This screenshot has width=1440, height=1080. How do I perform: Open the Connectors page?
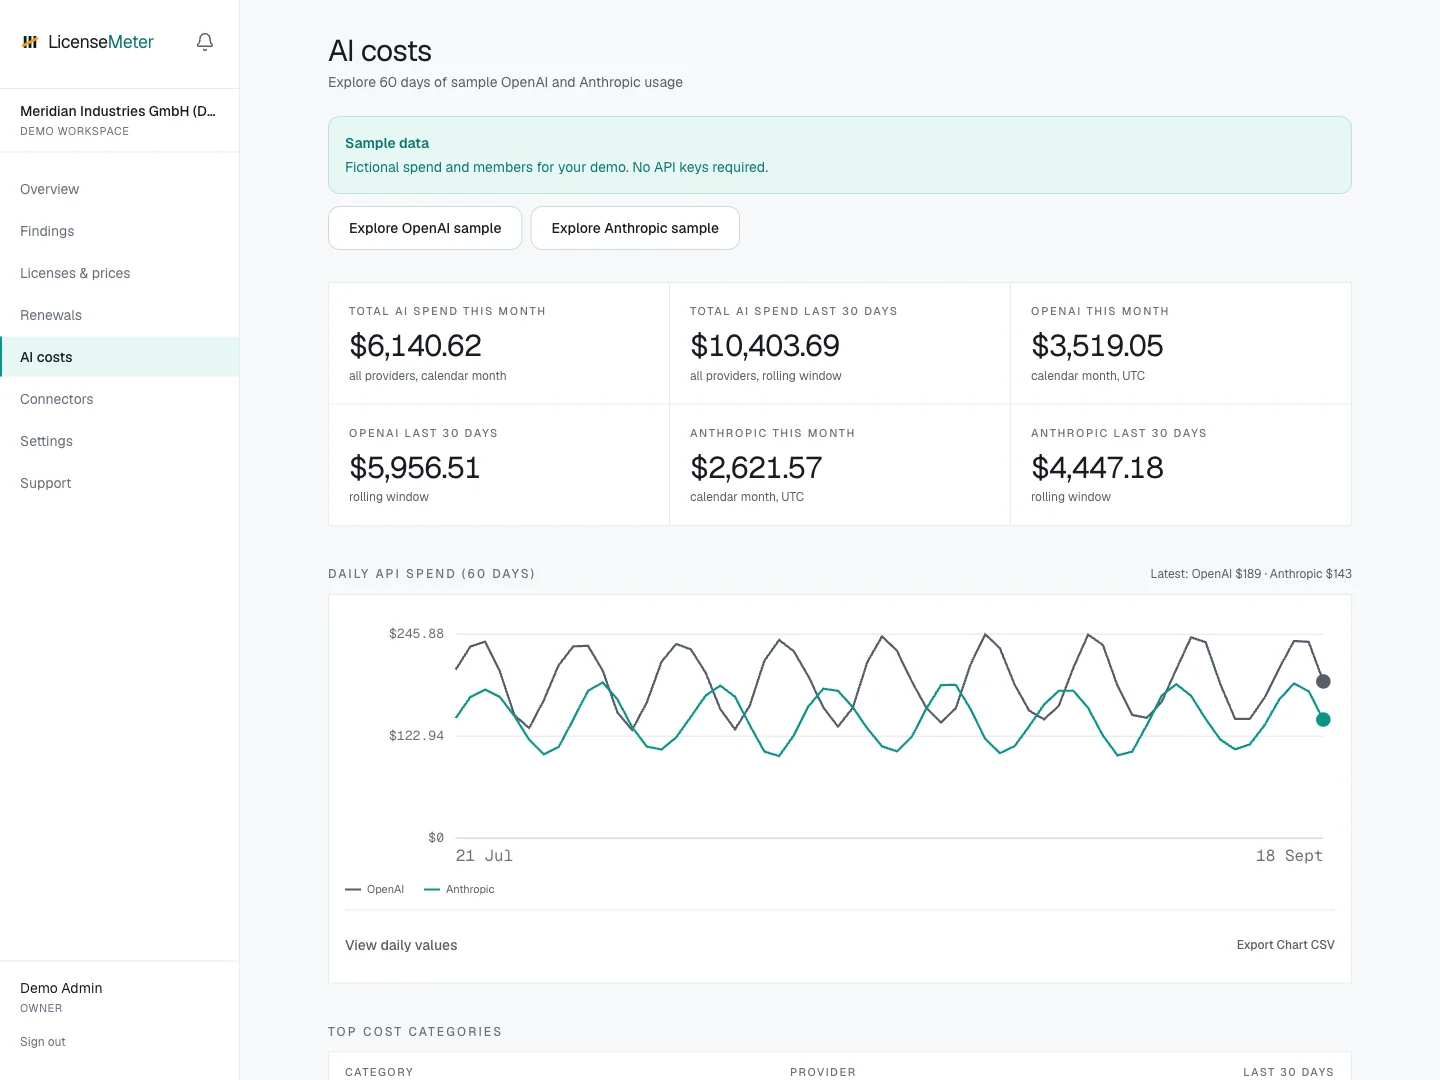(x=56, y=399)
